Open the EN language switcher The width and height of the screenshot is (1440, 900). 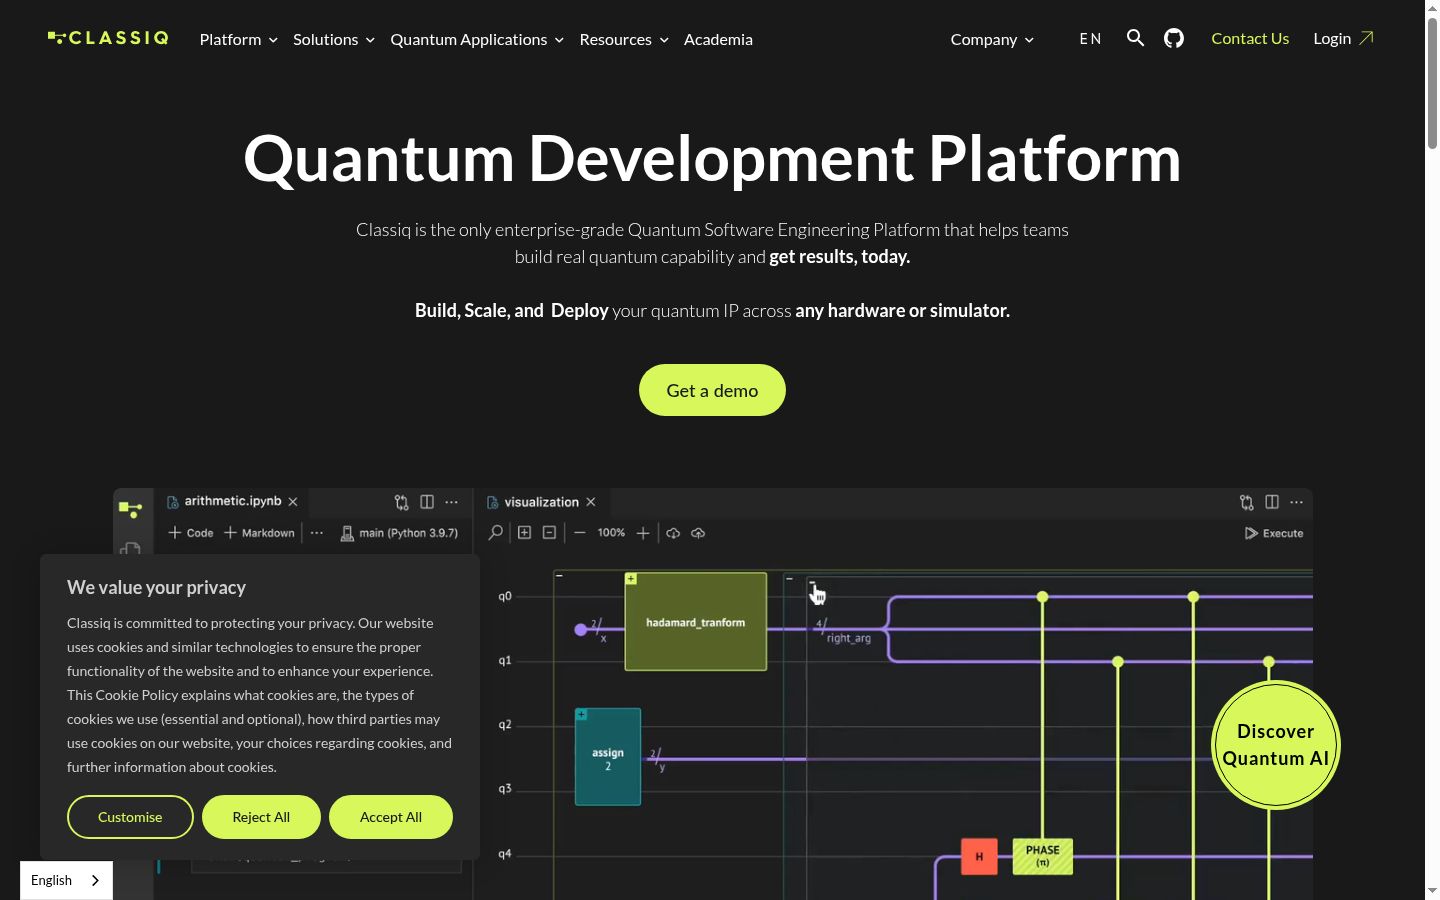click(1090, 38)
